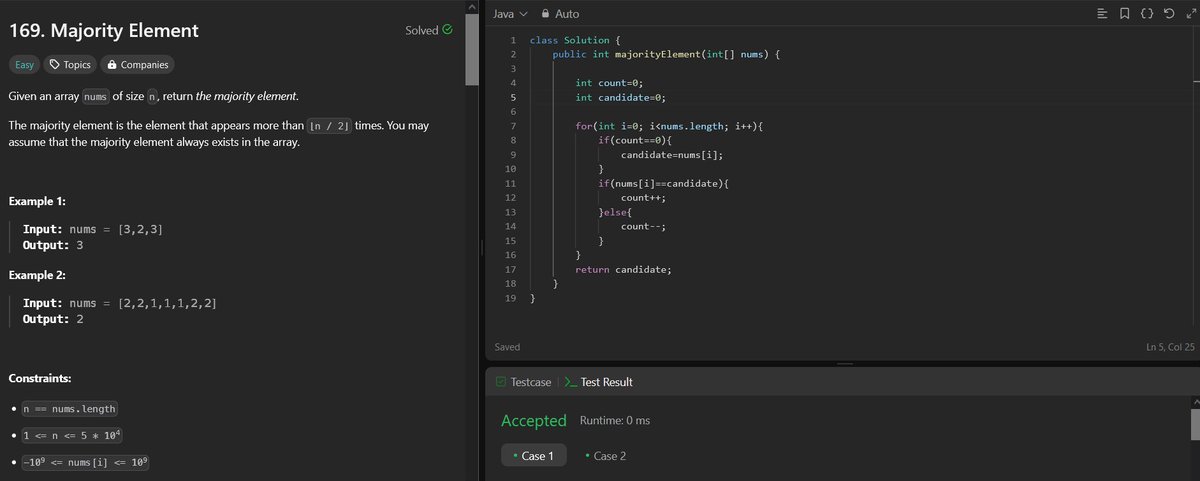Click the 'Ln 5, Col 25' status text
The width and height of the screenshot is (1200, 481).
click(1169, 347)
